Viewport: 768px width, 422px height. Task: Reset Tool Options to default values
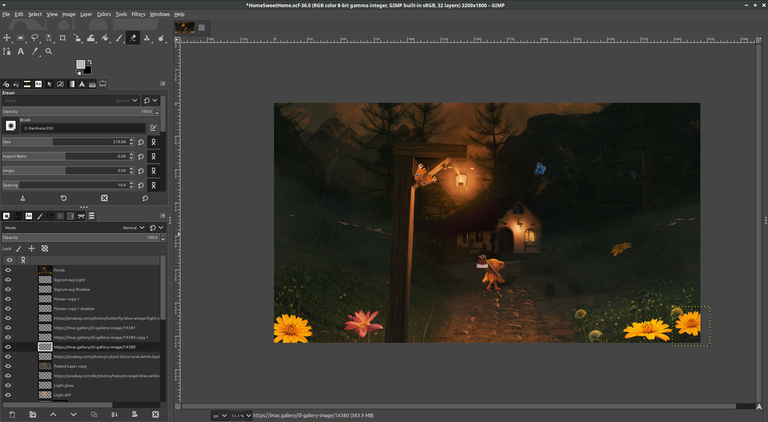(x=145, y=198)
